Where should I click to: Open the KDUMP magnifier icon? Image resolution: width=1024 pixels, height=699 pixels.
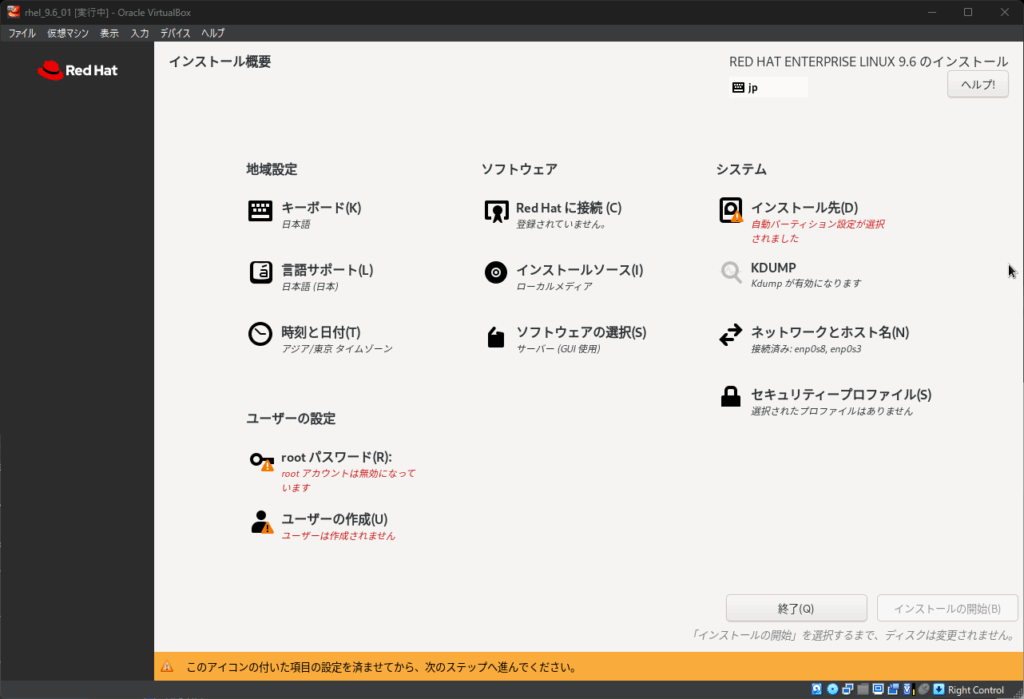[731, 272]
